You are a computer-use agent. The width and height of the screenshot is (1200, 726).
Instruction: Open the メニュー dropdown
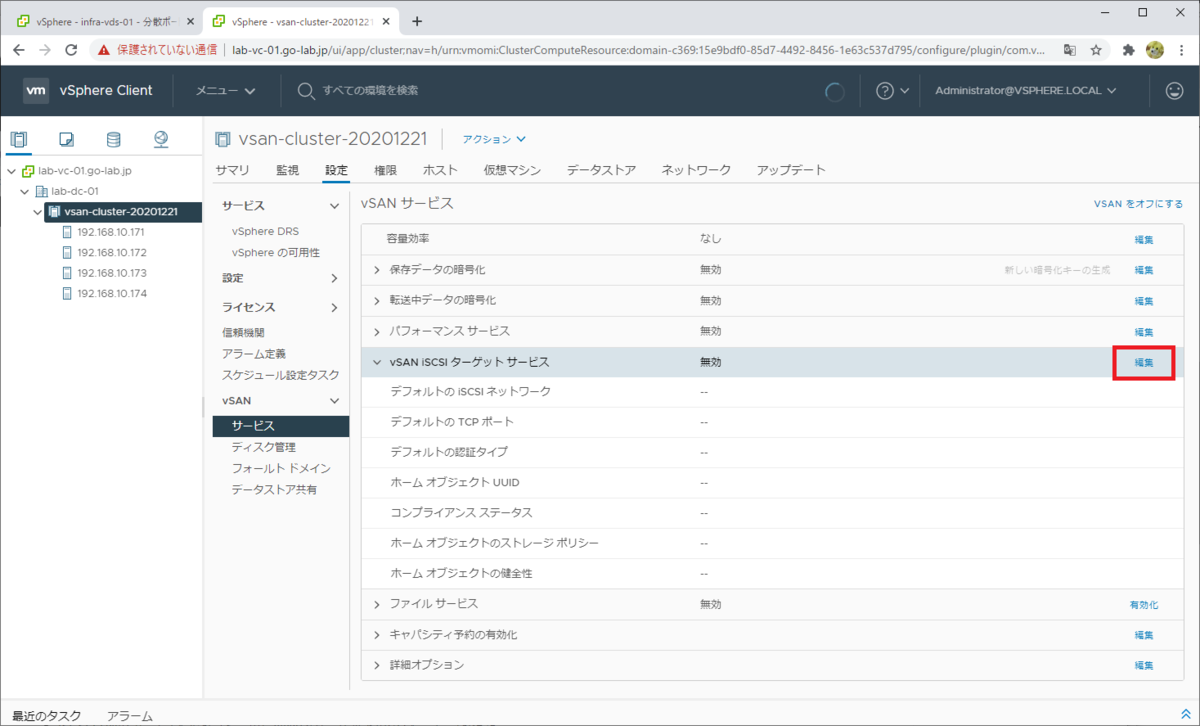coord(225,91)
